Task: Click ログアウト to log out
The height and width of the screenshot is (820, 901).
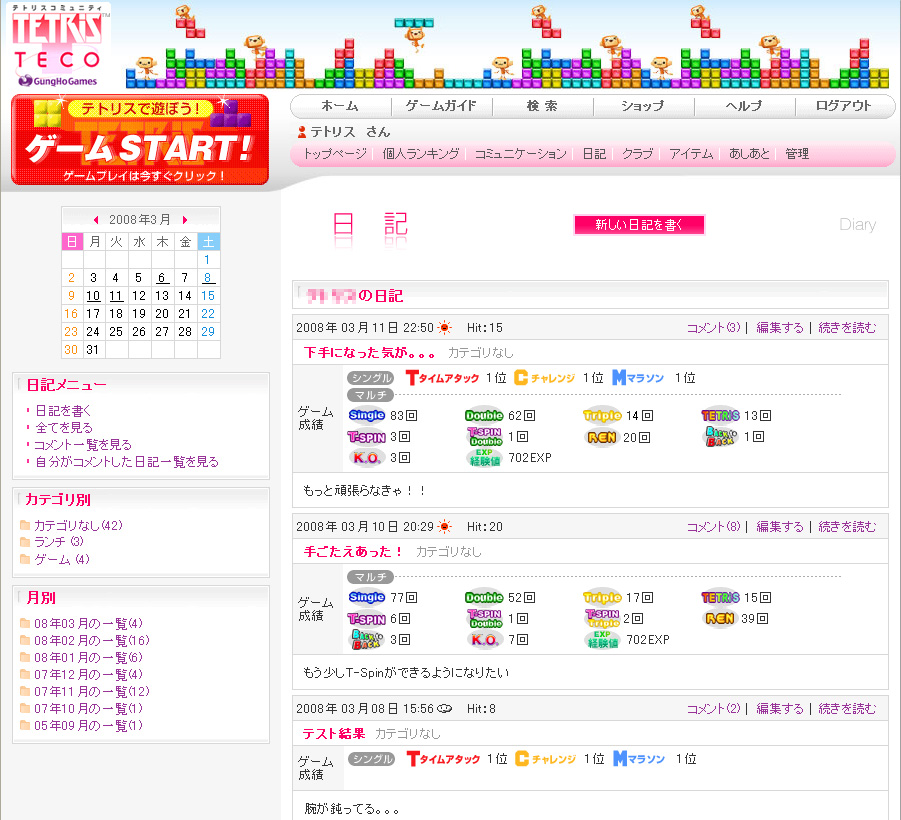Action: coord(844,106)
